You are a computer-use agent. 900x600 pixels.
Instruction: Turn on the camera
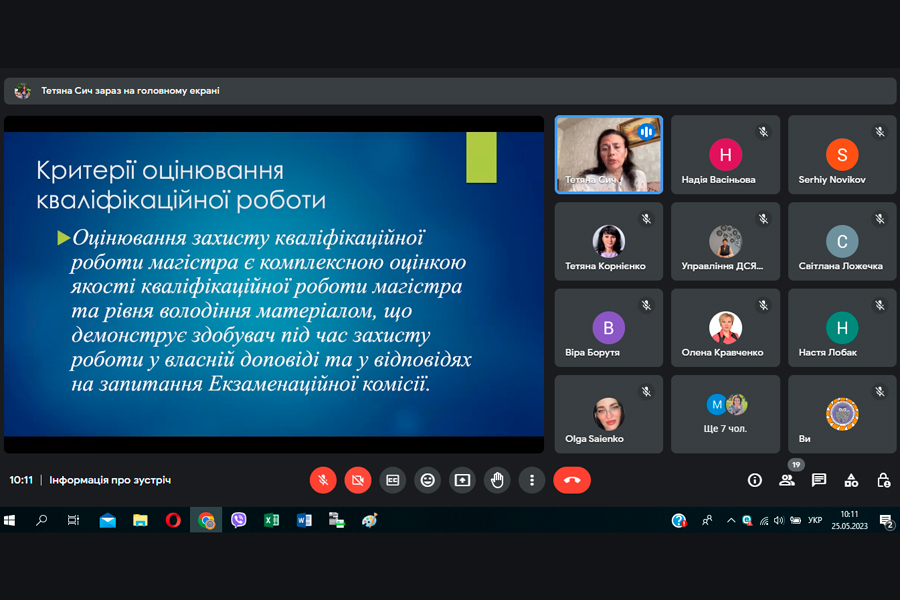pos(358,480)
